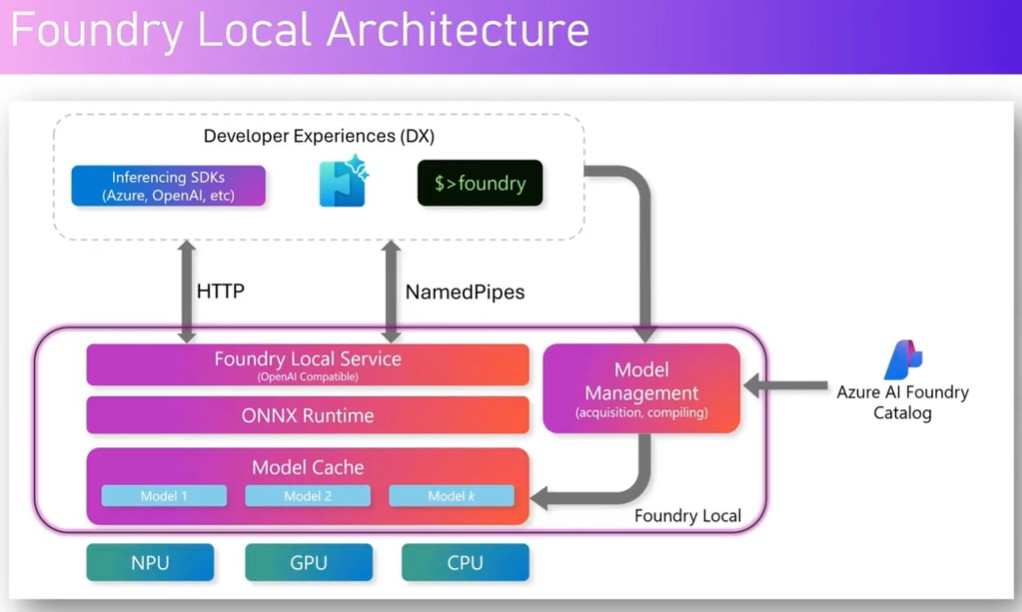Select the Model Management block
Image resolution: width=1022 pixels, height=612 pixels.
coord(641,388)
